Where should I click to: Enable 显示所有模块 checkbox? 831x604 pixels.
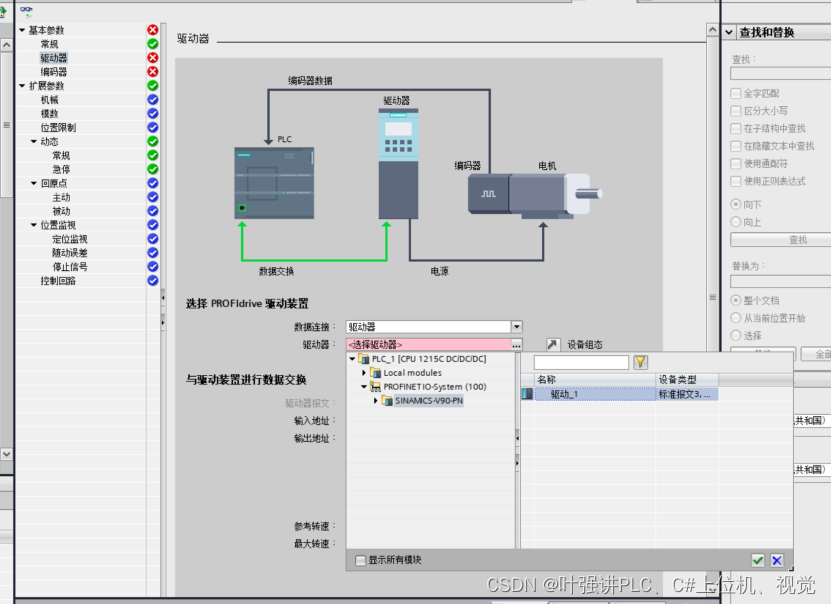(360, 560)
